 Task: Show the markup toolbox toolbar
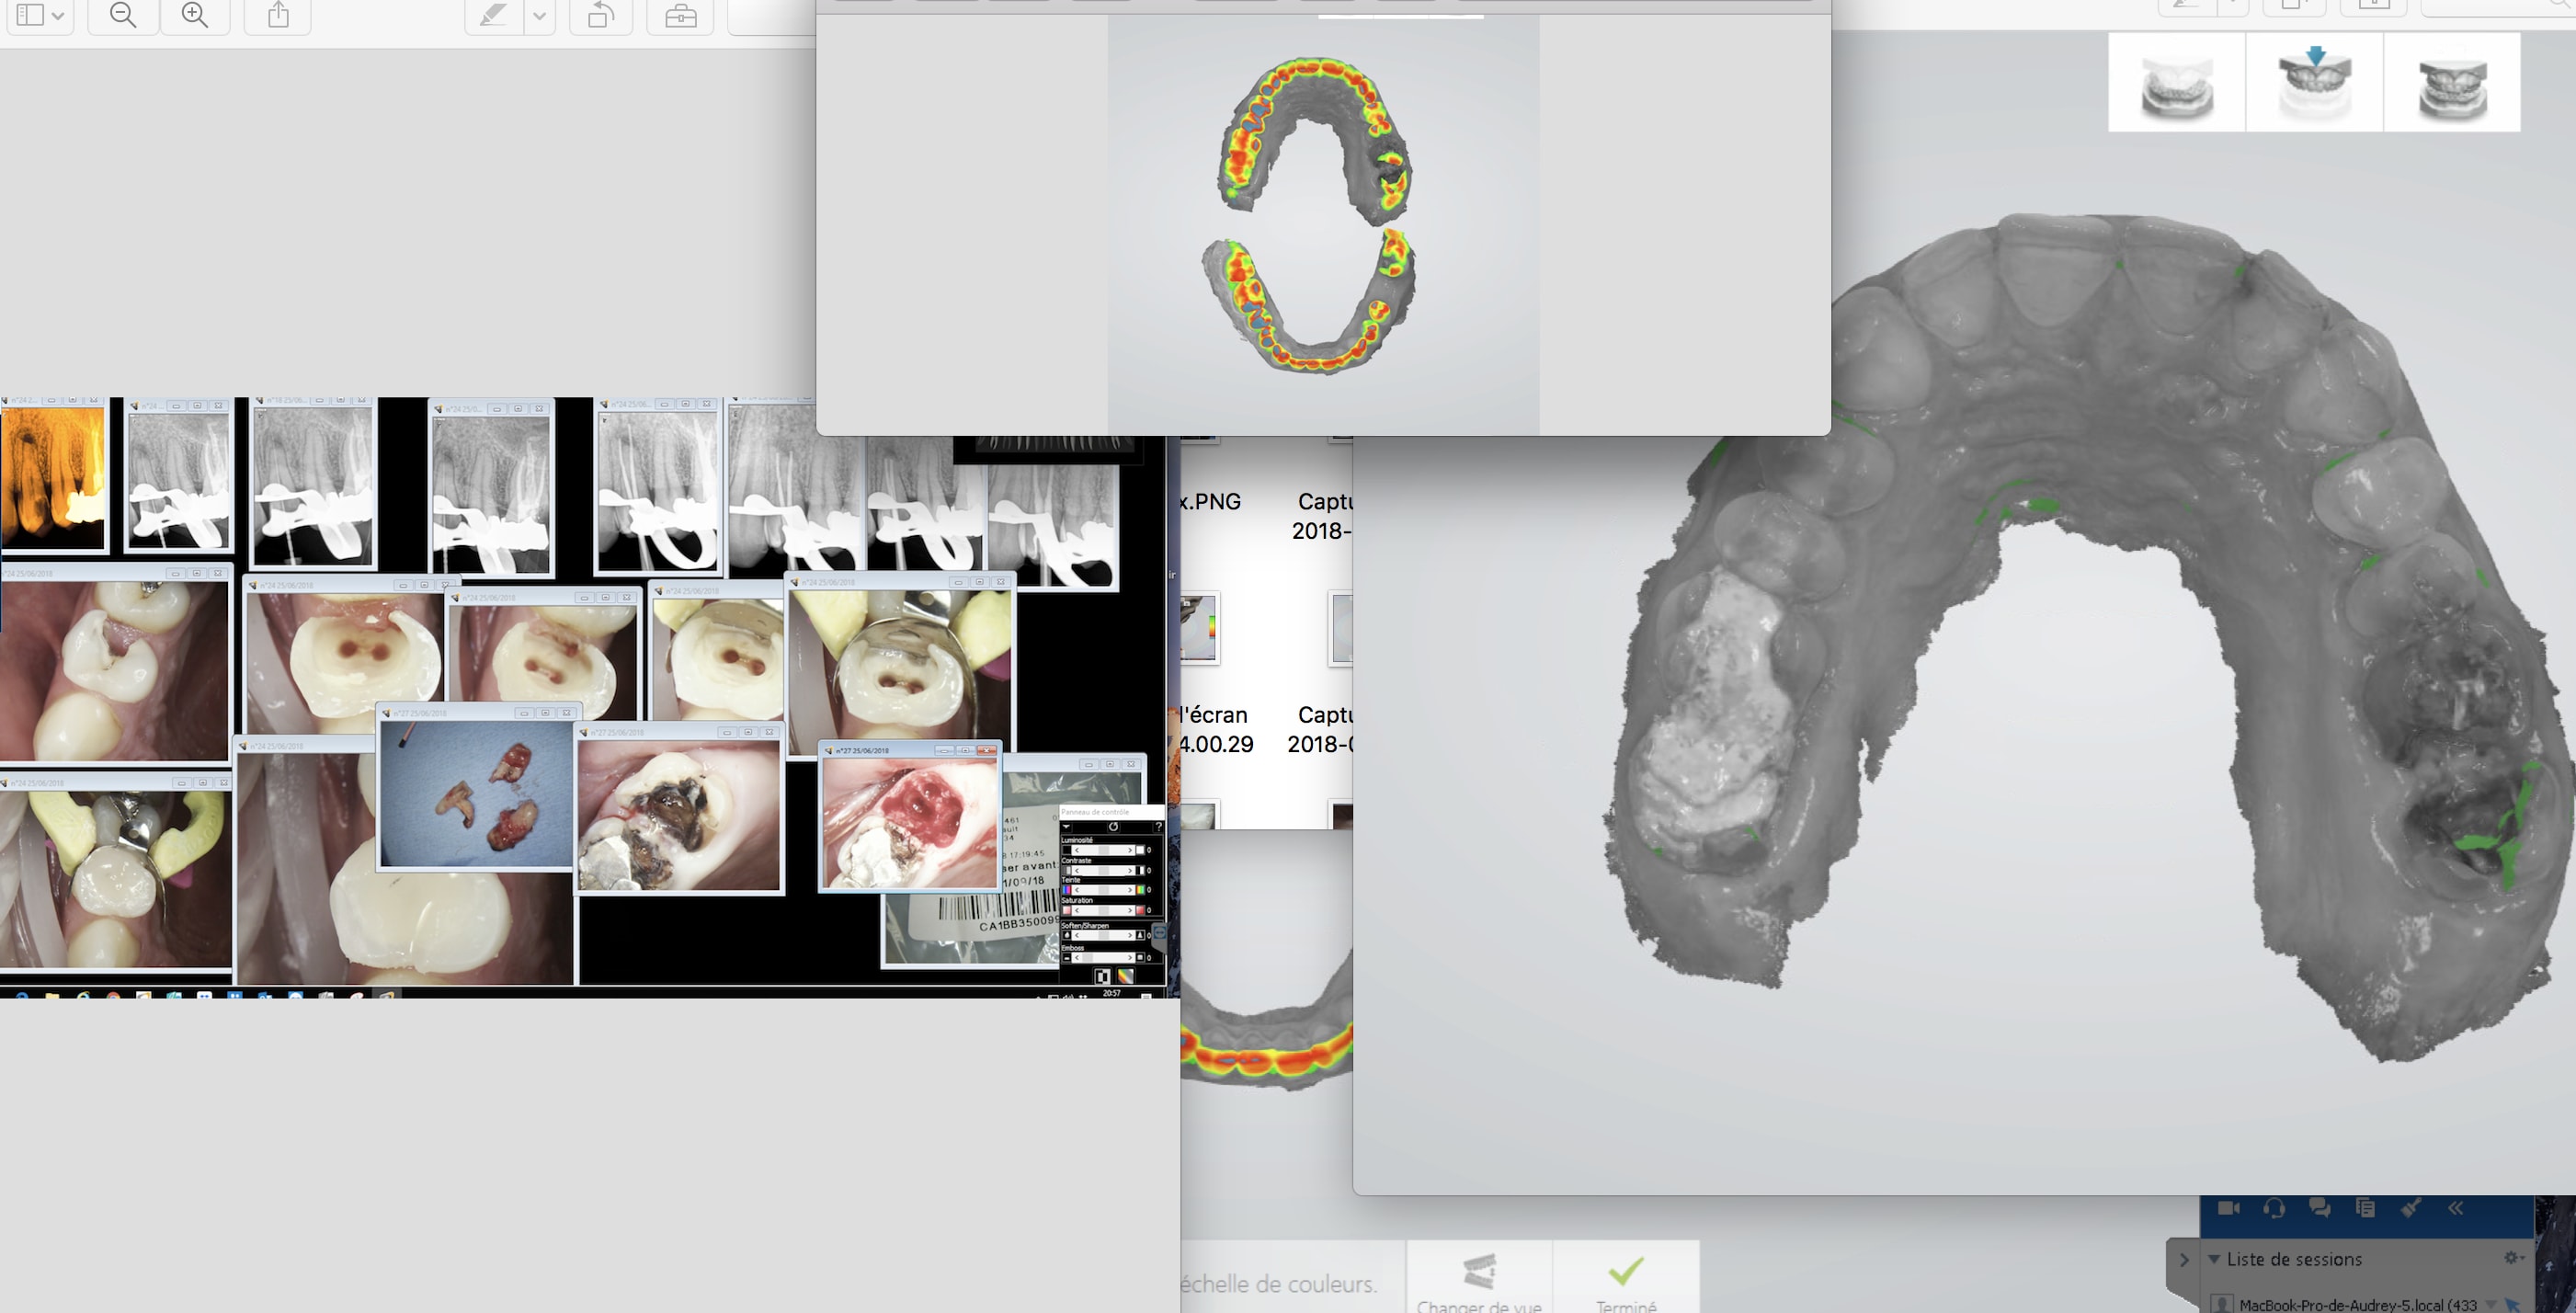coord(681,15)
